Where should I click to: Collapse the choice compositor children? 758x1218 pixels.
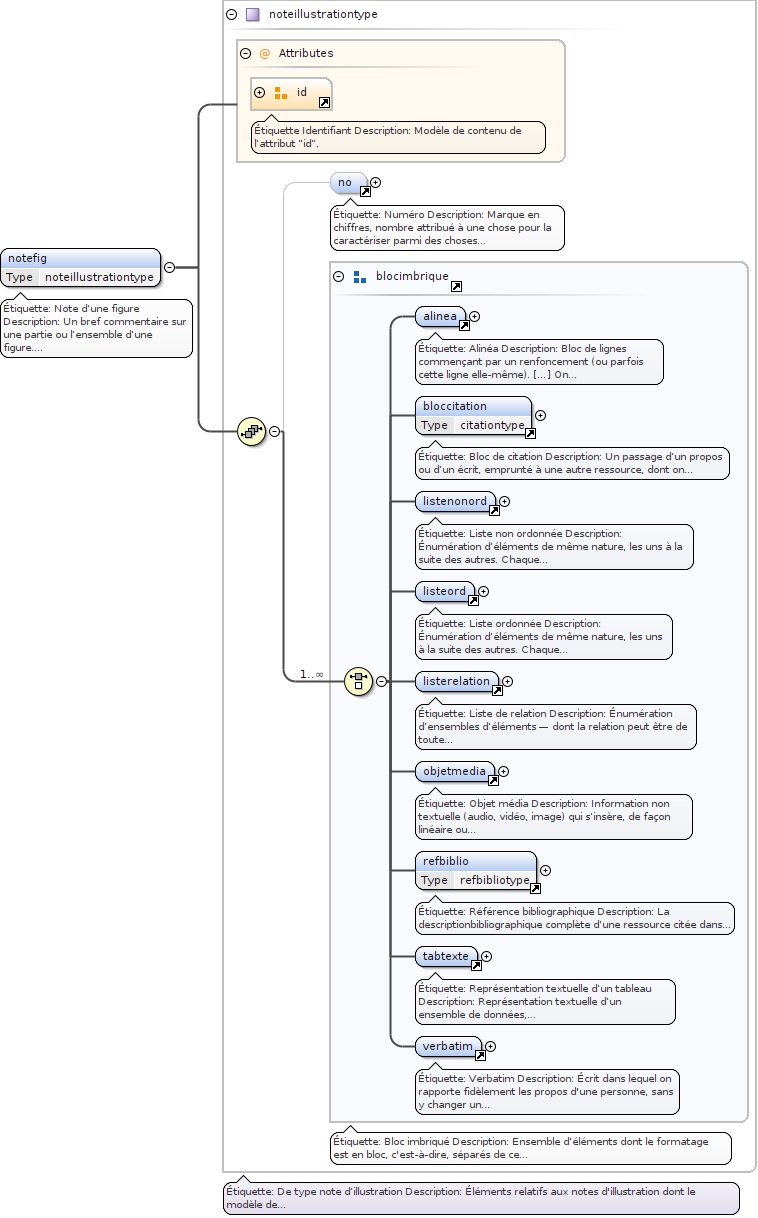pyautogui.click(x=381, y=681)
